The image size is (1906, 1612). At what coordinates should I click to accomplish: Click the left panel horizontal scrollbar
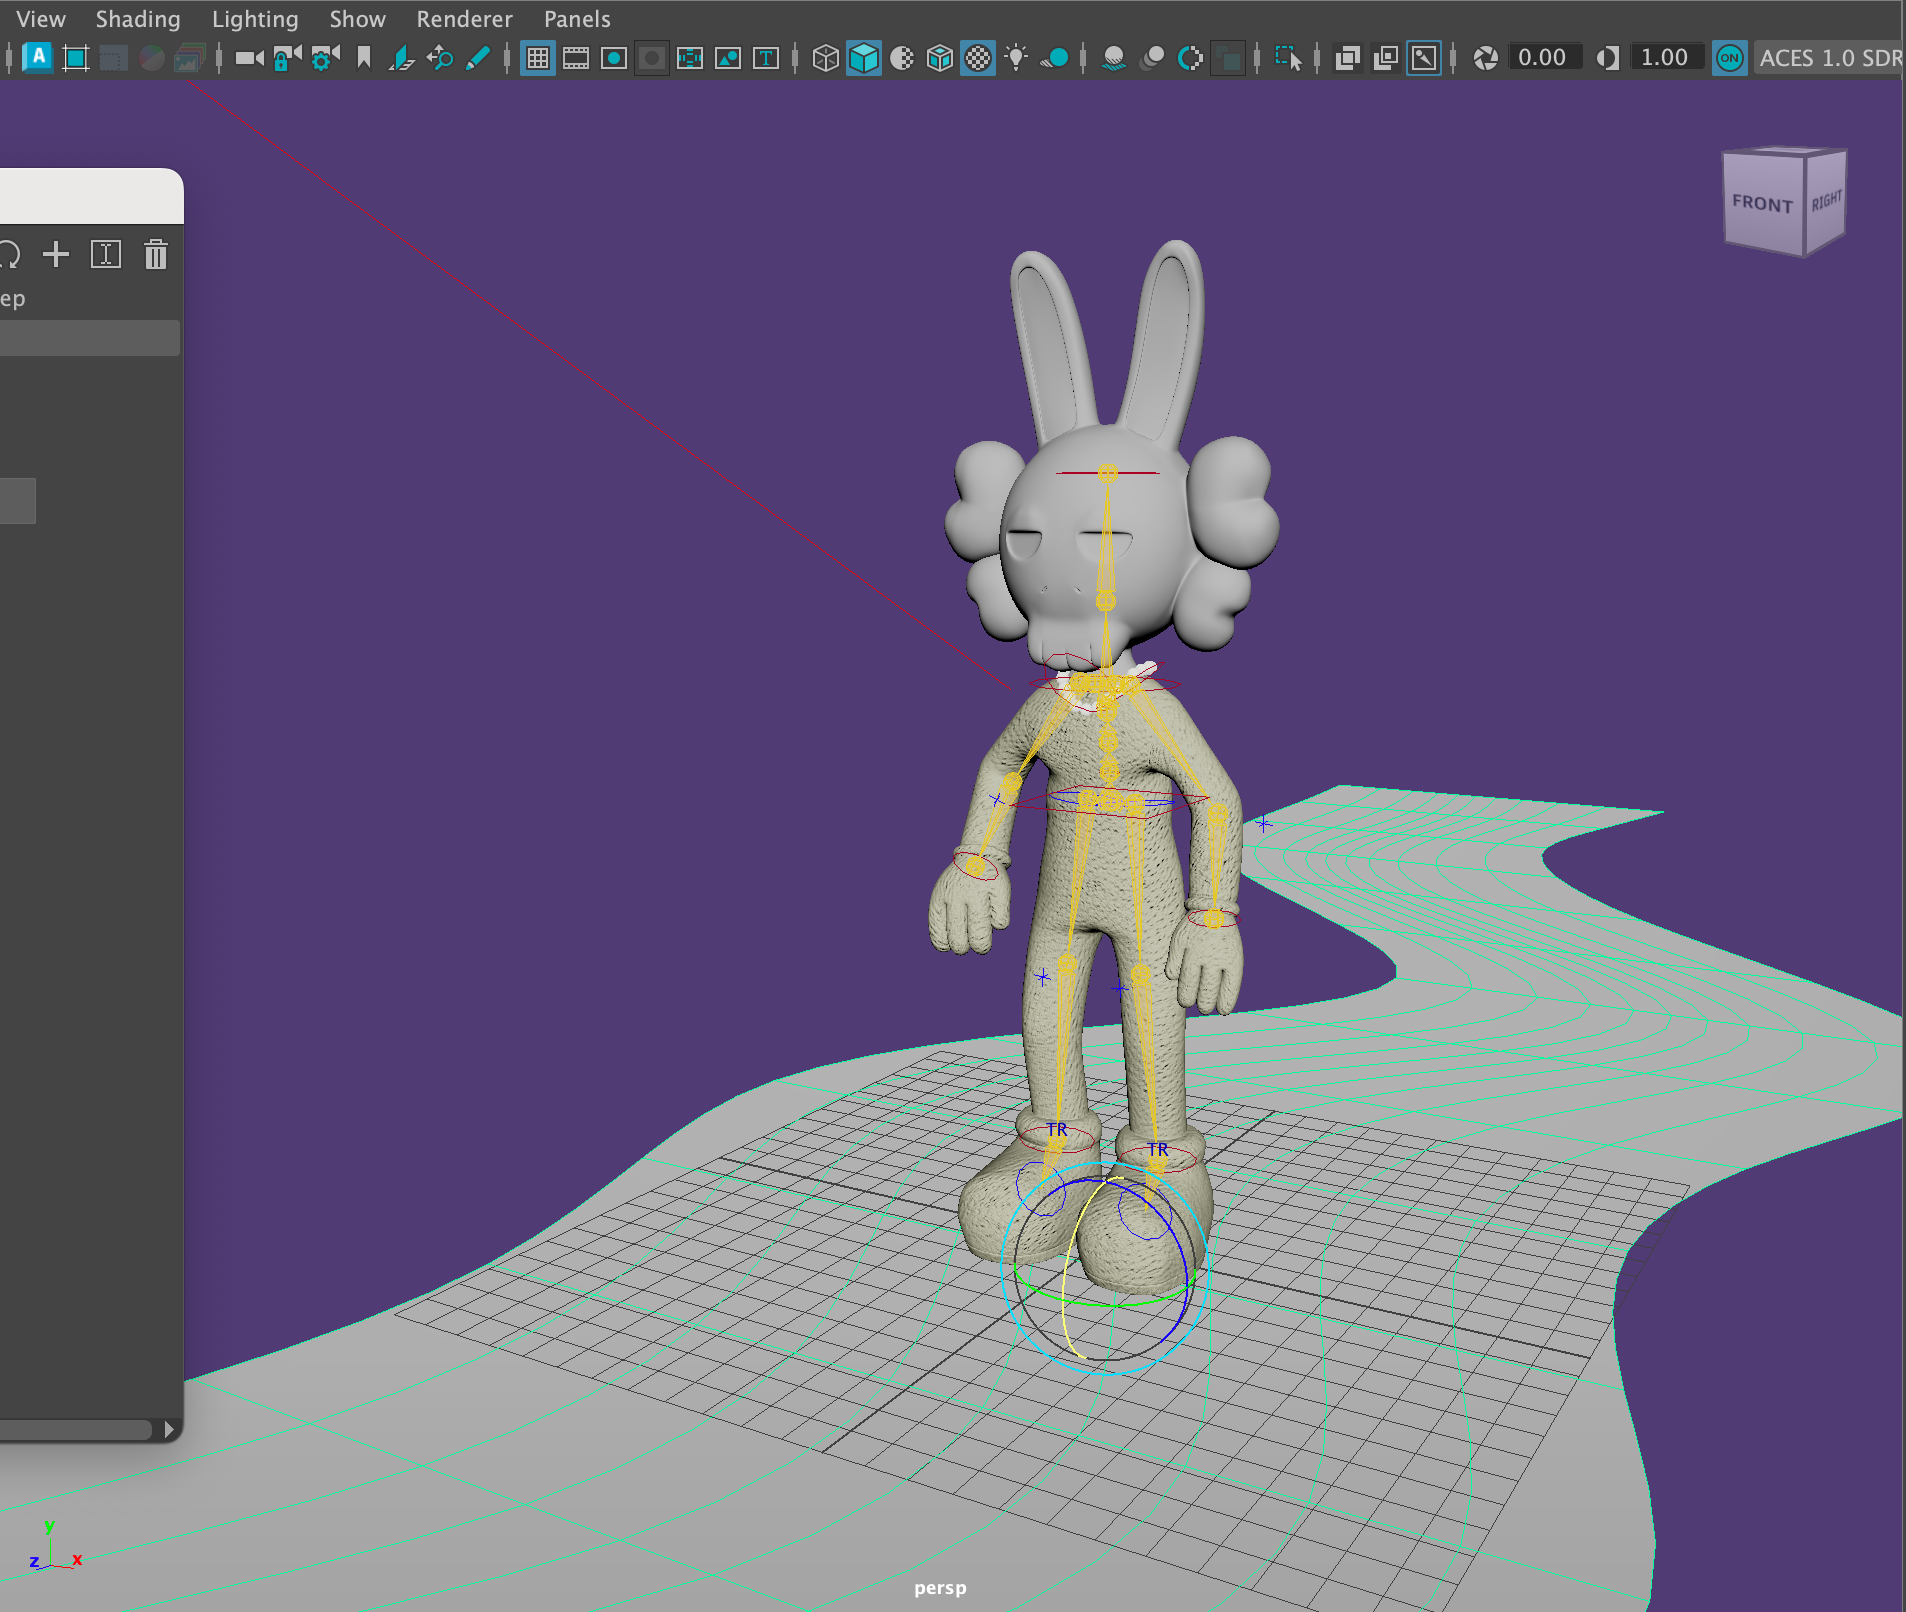[x=75, y=1430]
